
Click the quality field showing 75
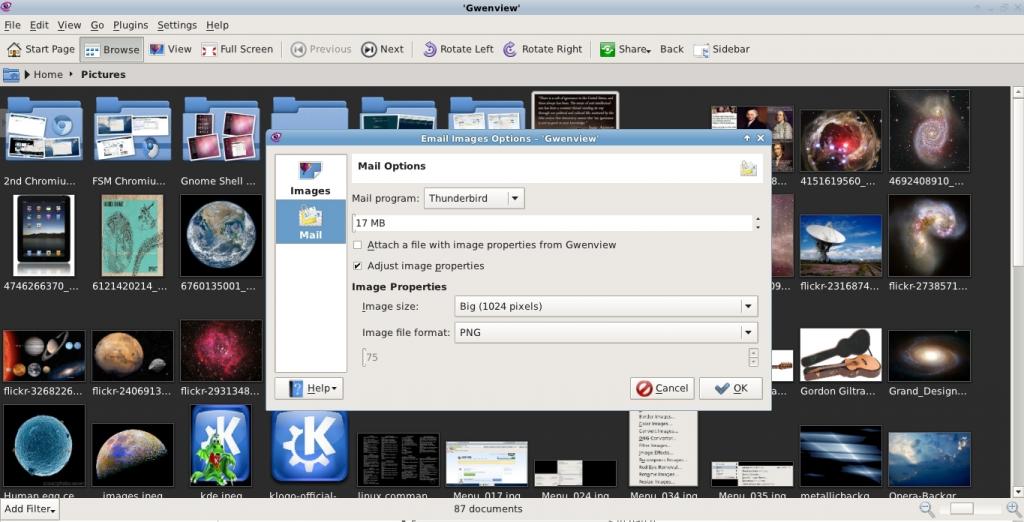[555, 357]
